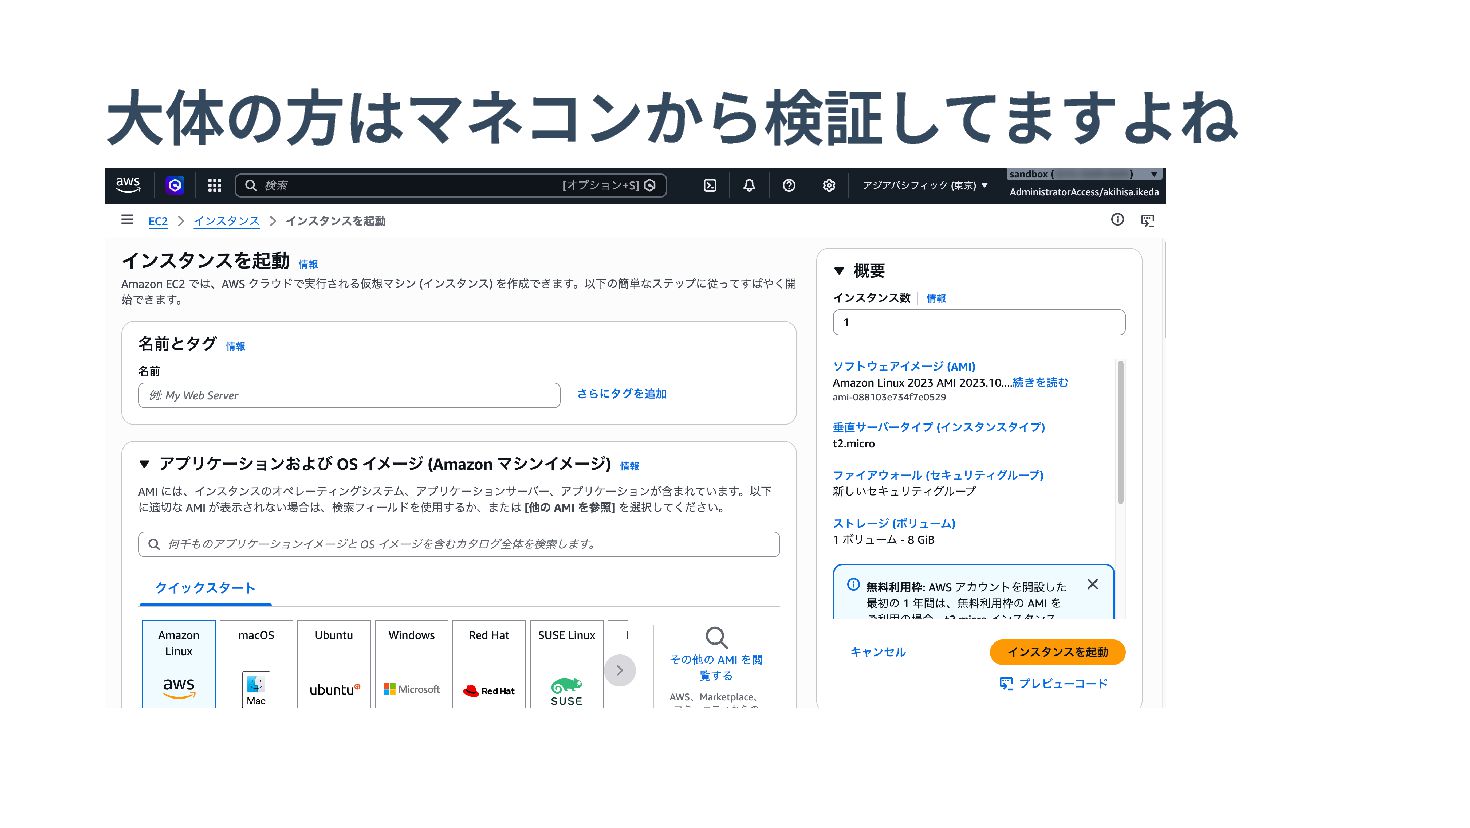This screenshot has width=1470, height=828.
Task: Open the 仮想サーバータイプ (インスタンスタイプ) link
Action: [x=939, y=427]
